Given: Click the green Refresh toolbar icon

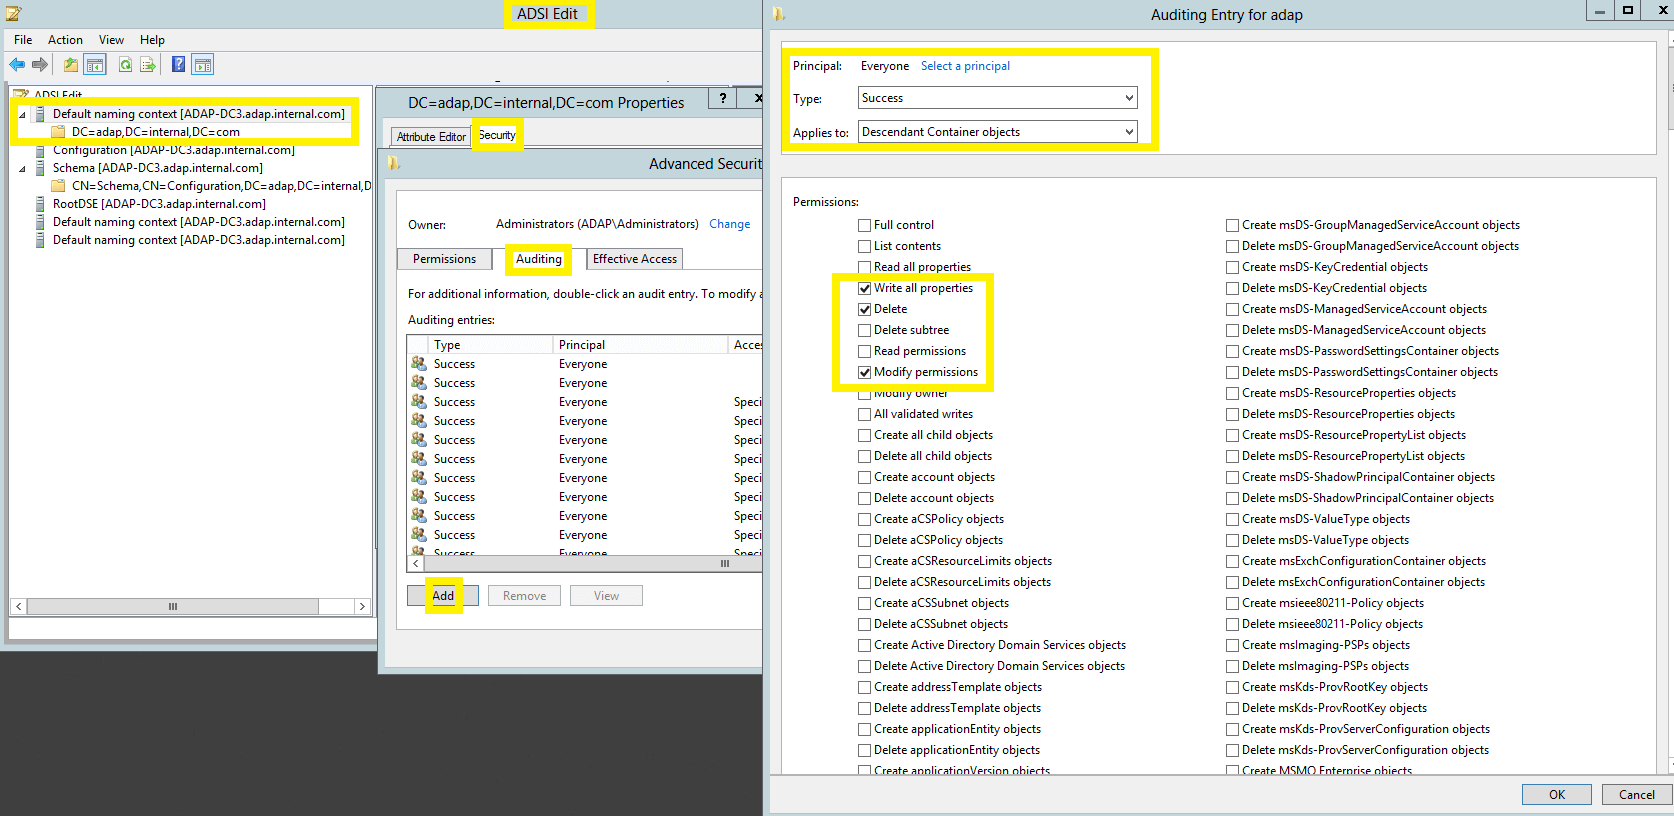Looking at the screenshot, I should click(125, 65).
